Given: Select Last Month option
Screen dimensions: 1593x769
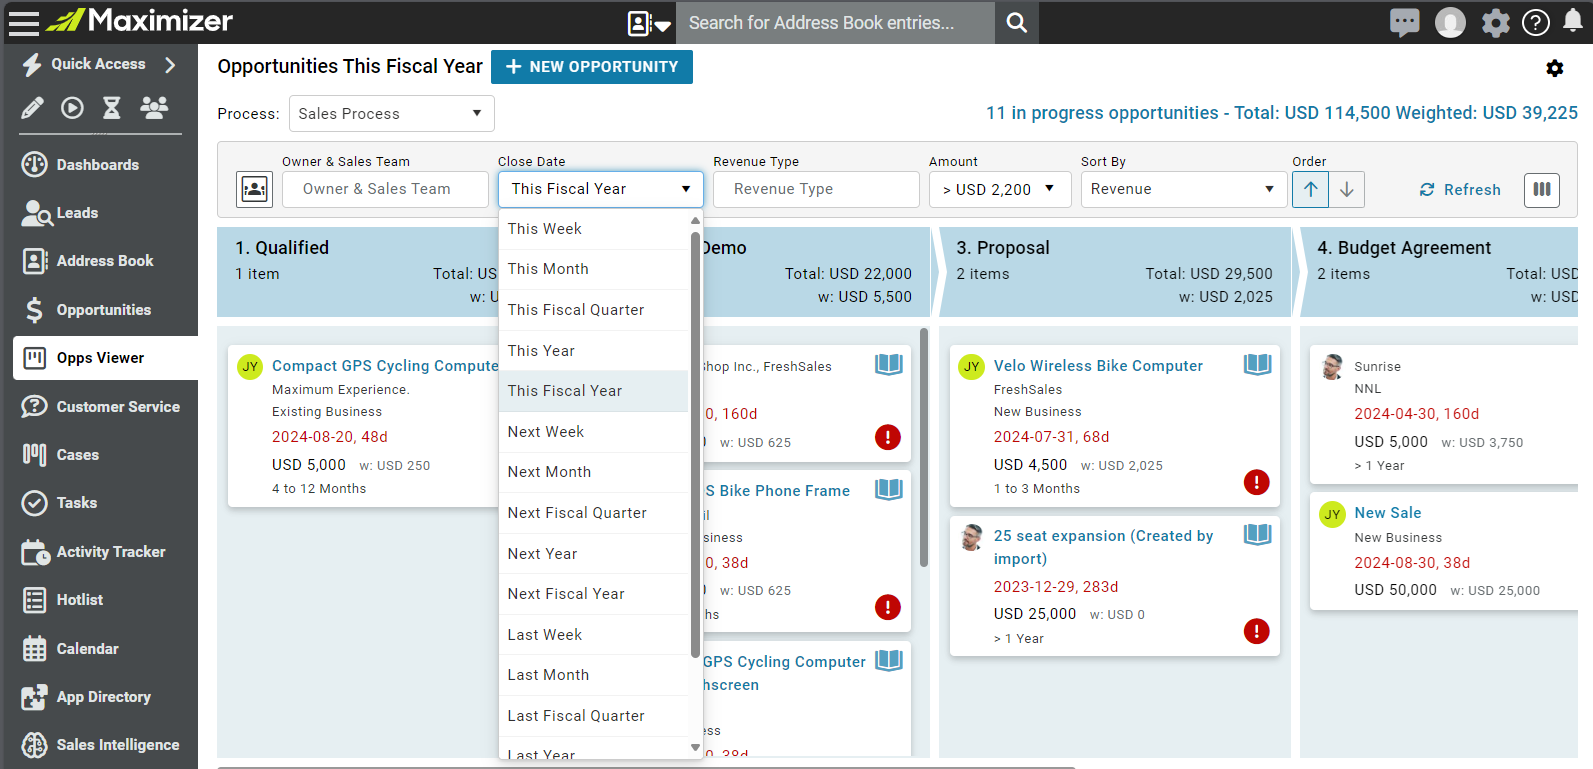Looking at the screenshot, I should 594,675.
